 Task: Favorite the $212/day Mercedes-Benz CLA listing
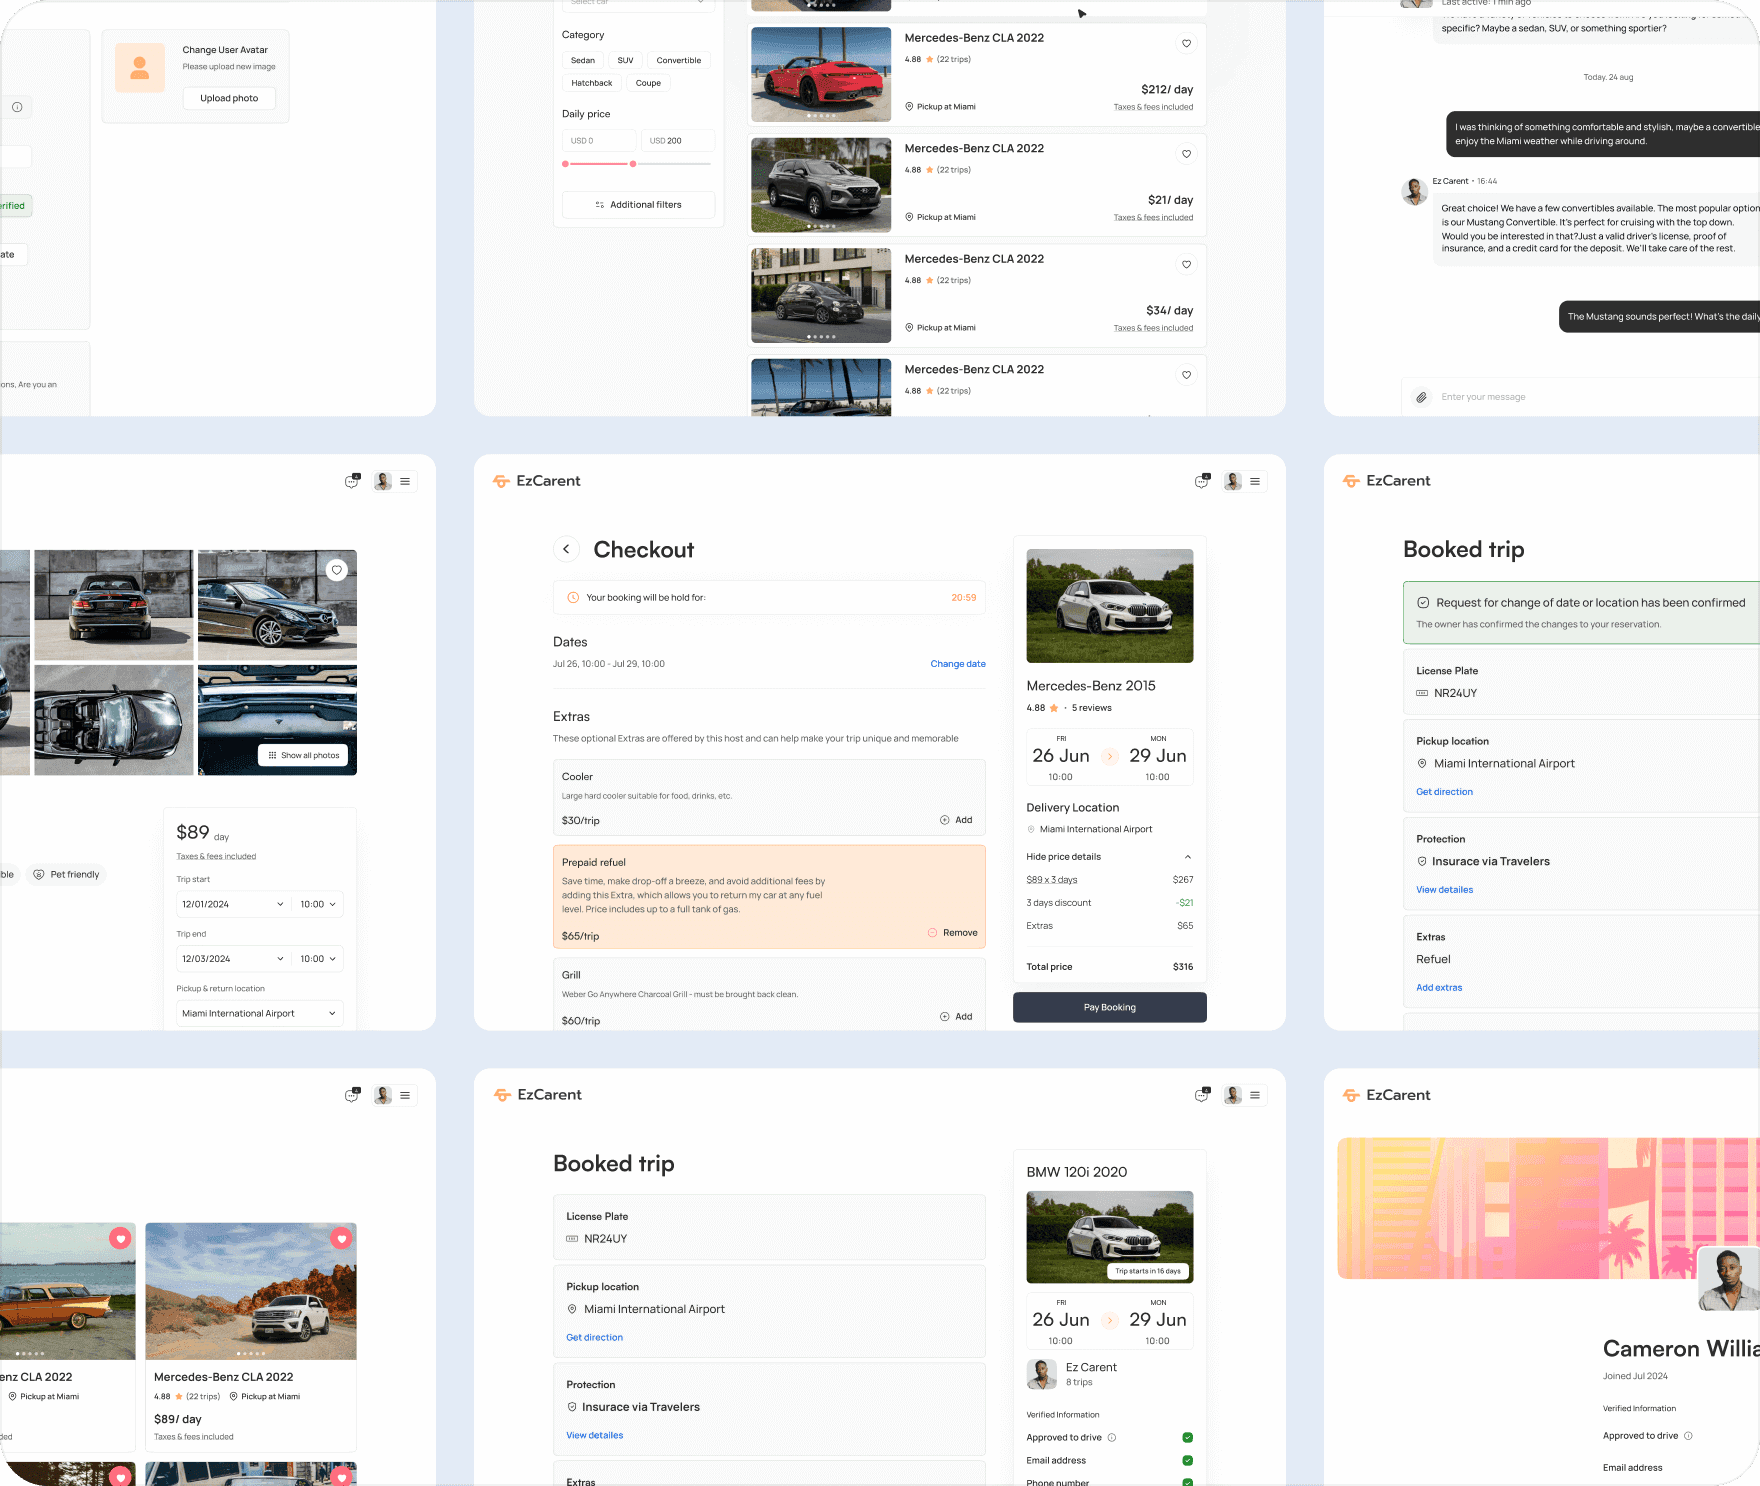click(1187, 43)
